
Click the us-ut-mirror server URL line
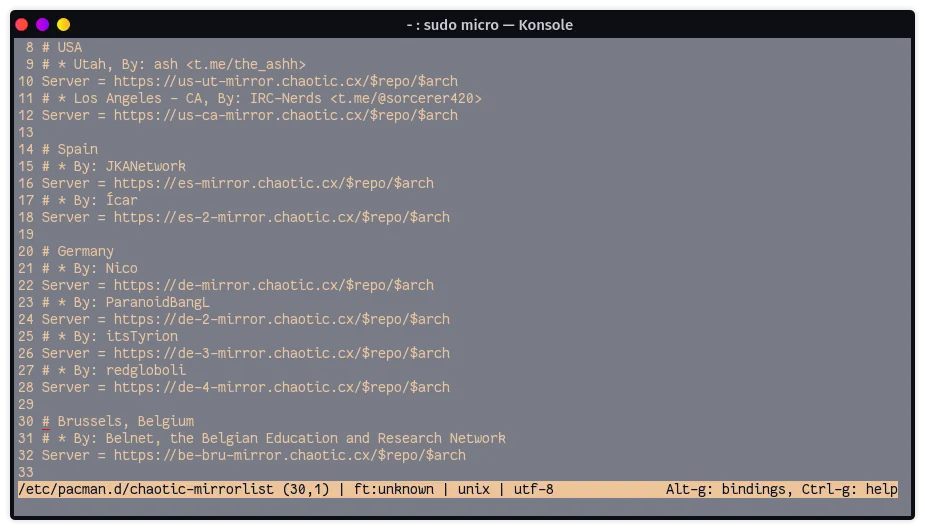click(250, 81)
